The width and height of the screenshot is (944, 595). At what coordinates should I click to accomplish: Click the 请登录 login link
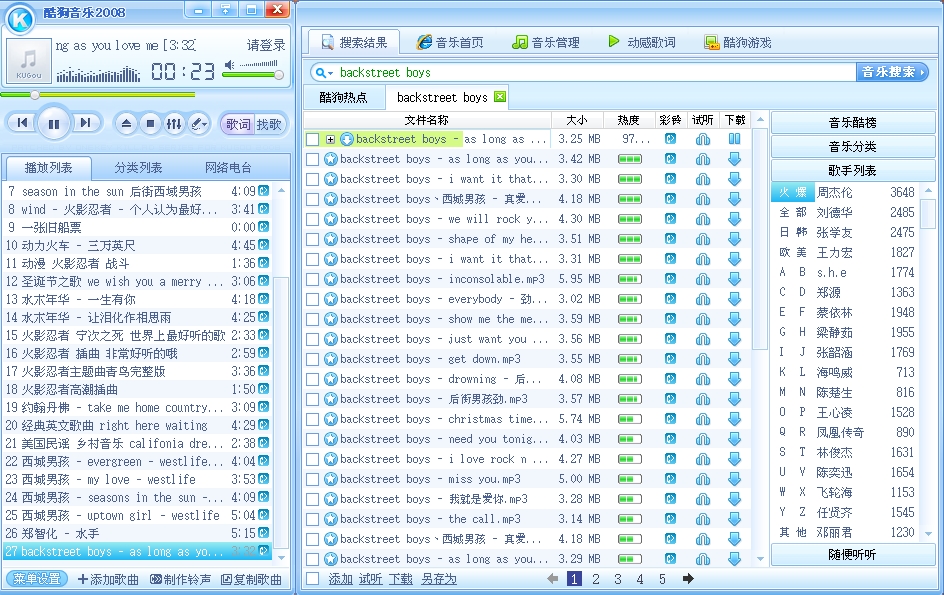click(266, 45)
